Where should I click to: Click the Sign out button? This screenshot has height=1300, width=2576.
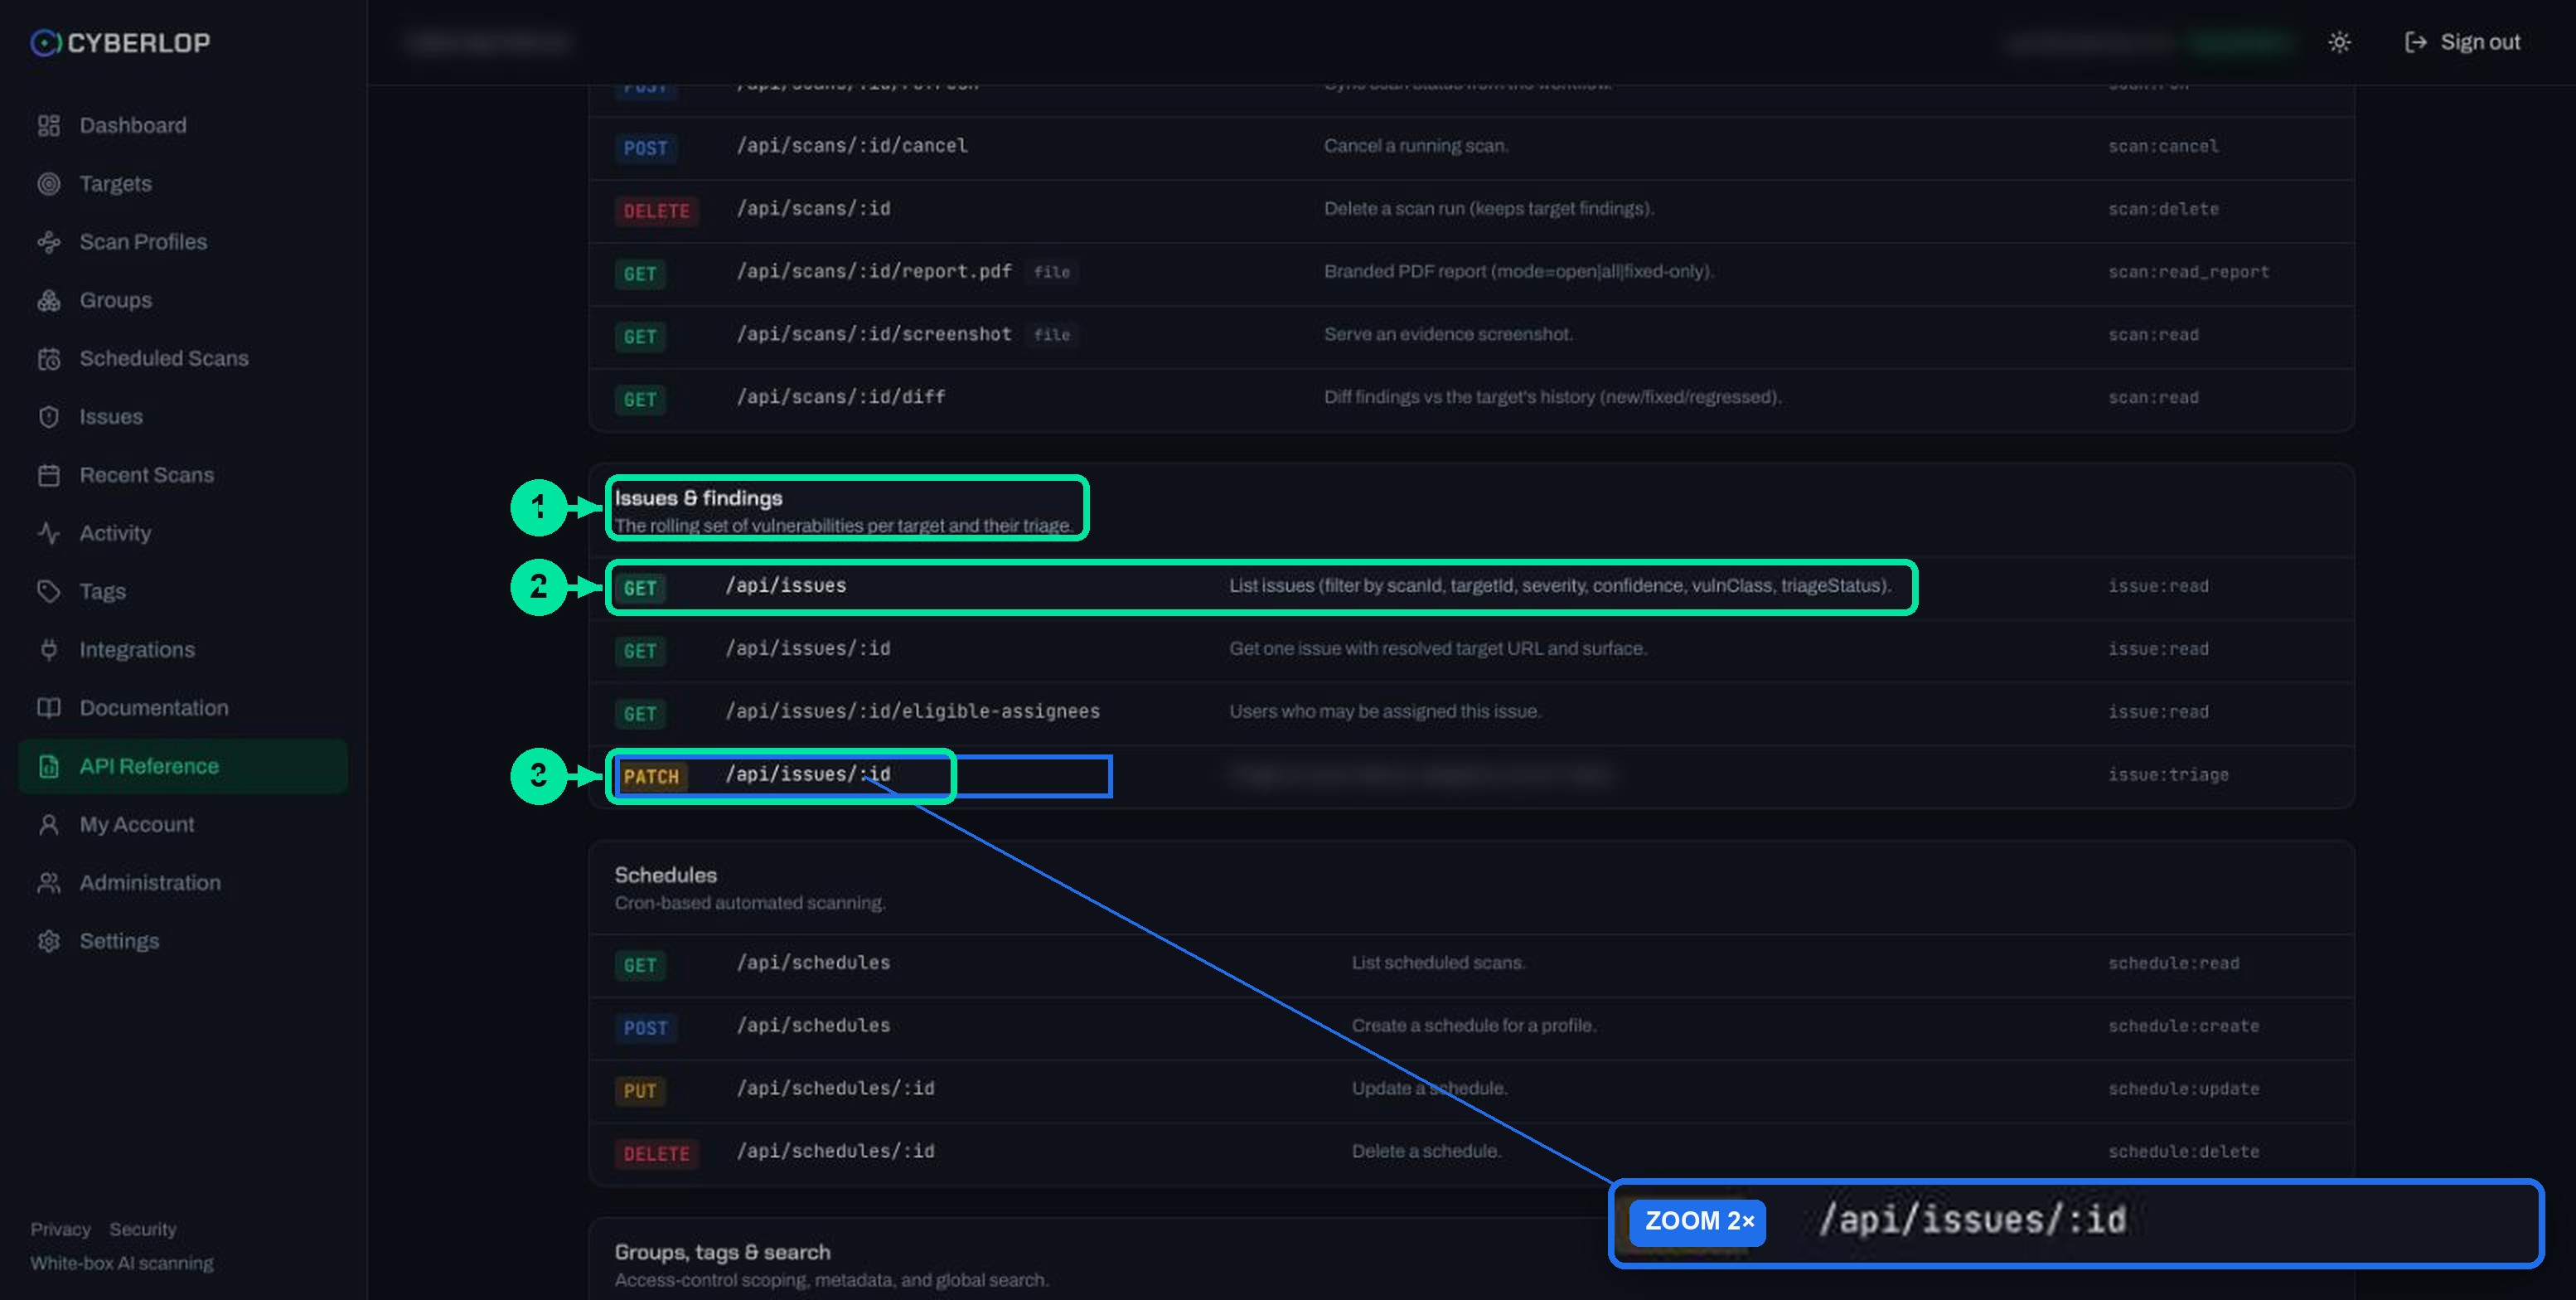(2462, 42)
